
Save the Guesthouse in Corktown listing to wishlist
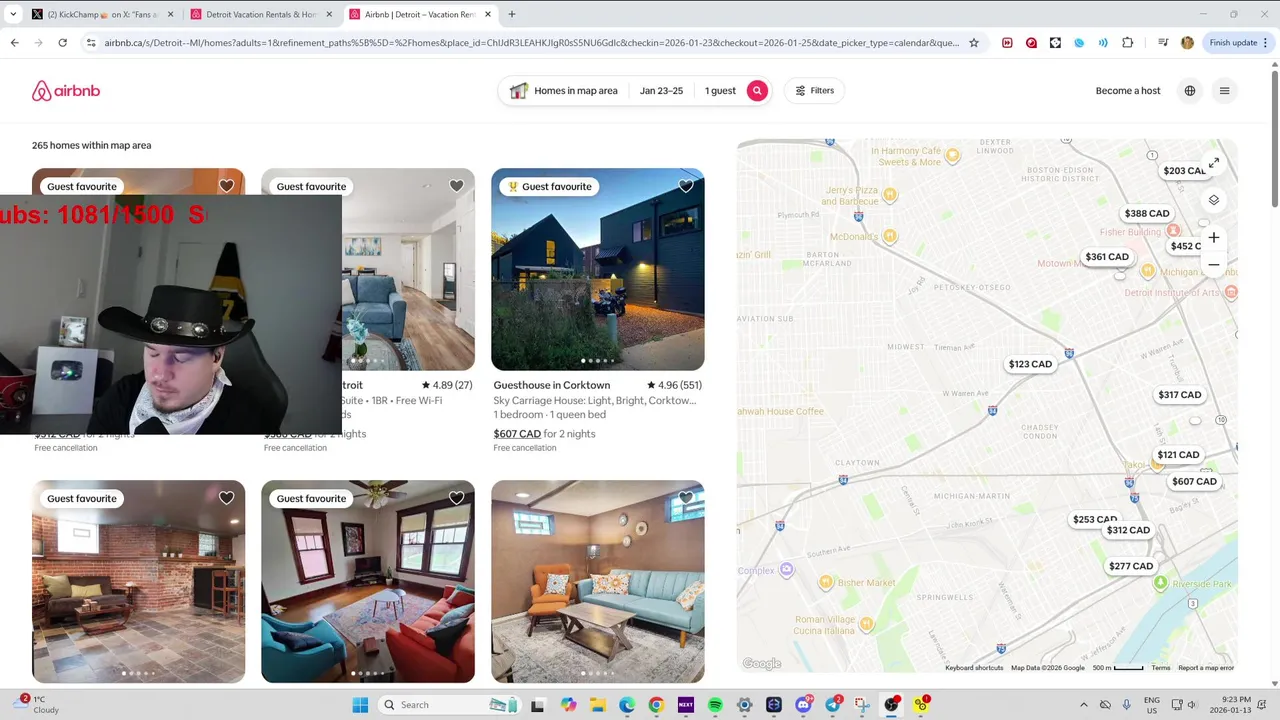click(686, 186)
